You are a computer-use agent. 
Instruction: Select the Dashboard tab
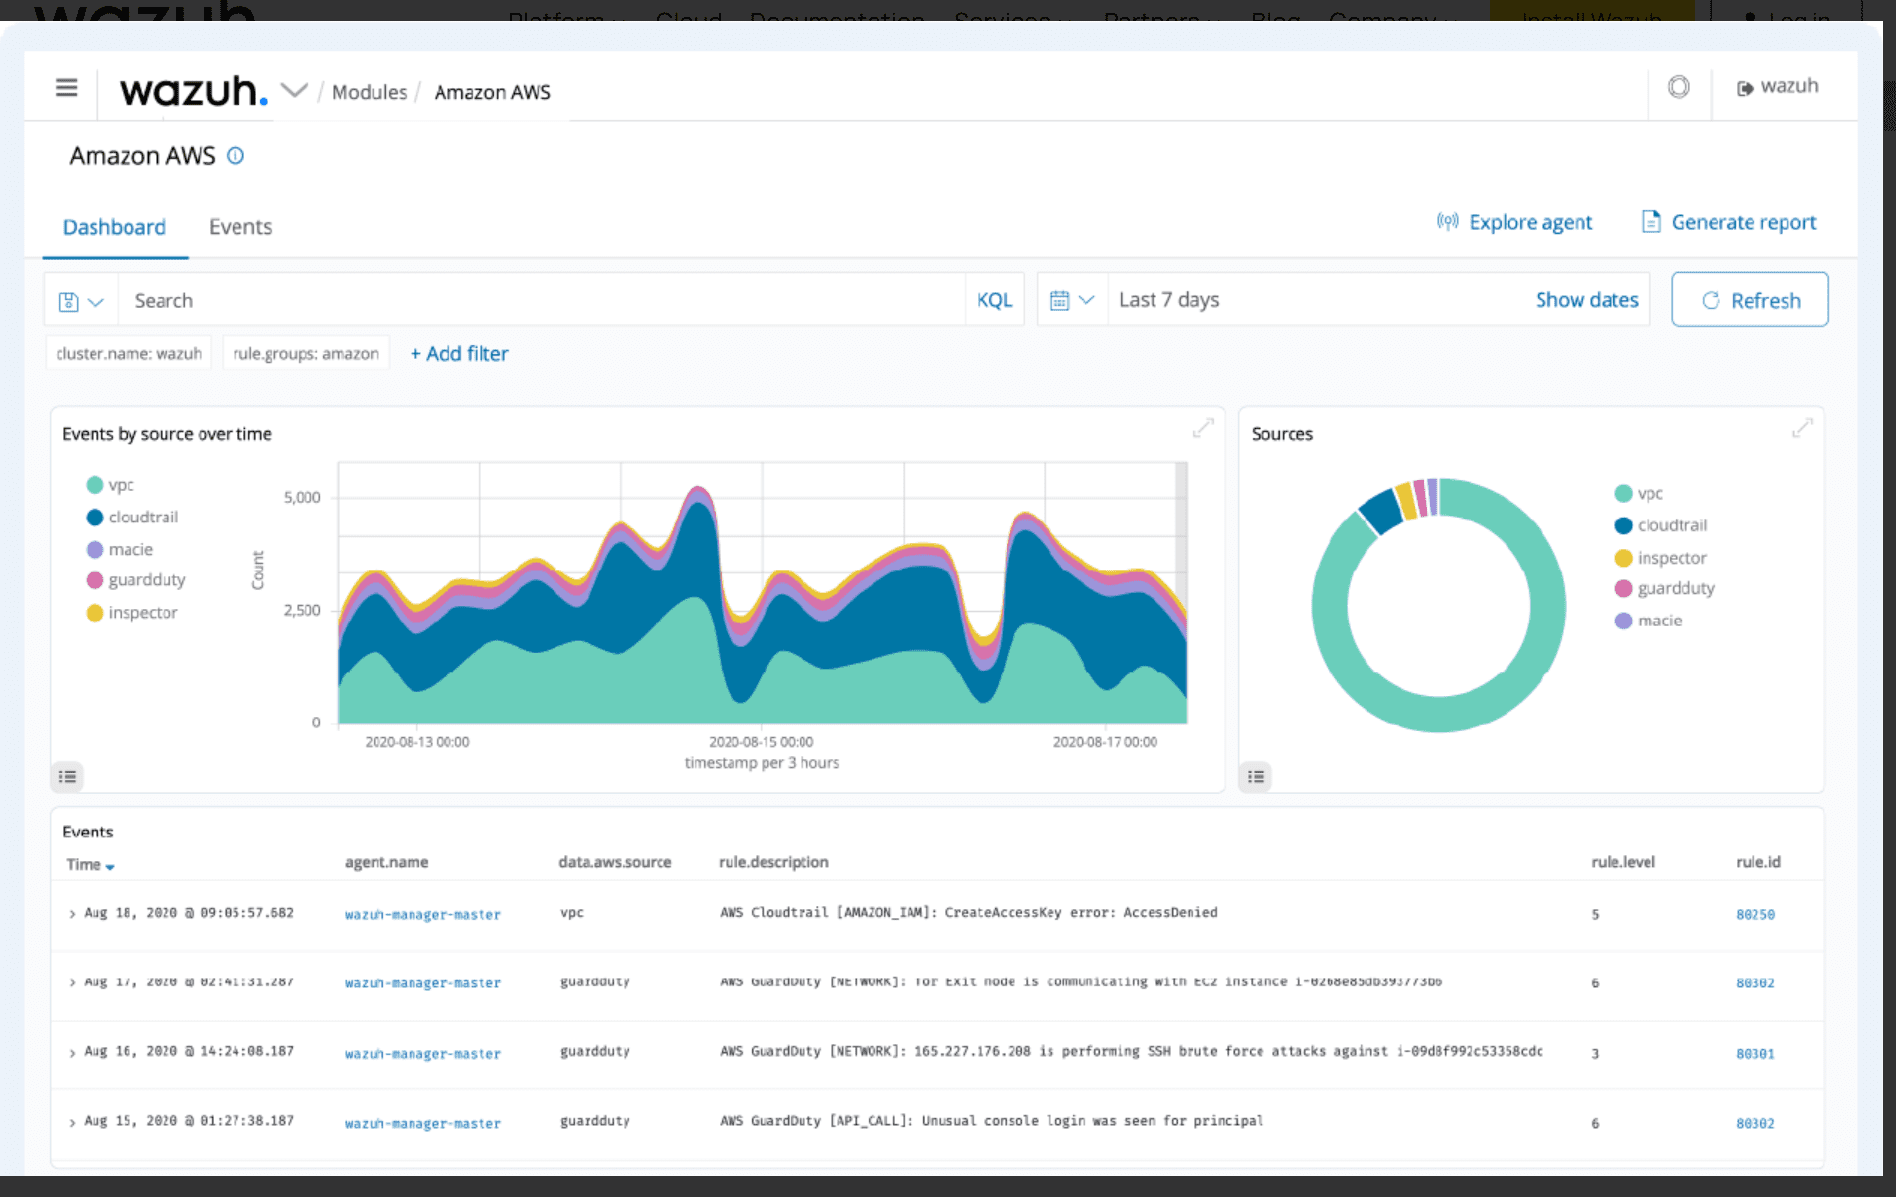(114, 227)
